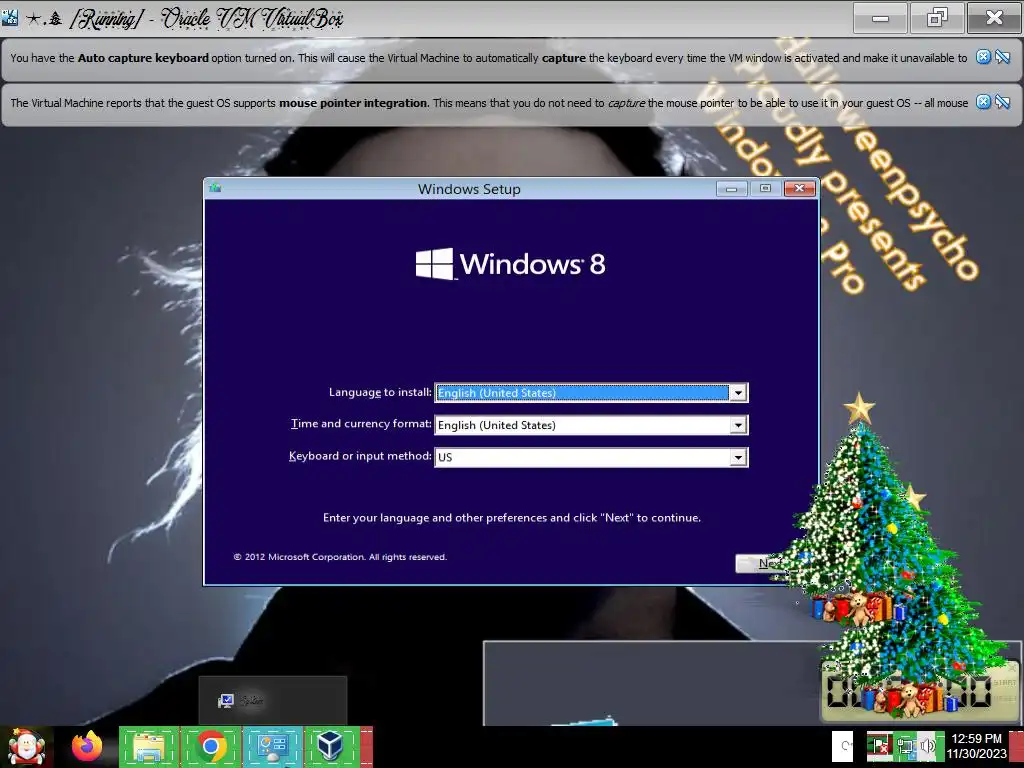The image size is (1024, 768).
Task: Open the volume speaker tray icon
Action: (x=928, y=746)
